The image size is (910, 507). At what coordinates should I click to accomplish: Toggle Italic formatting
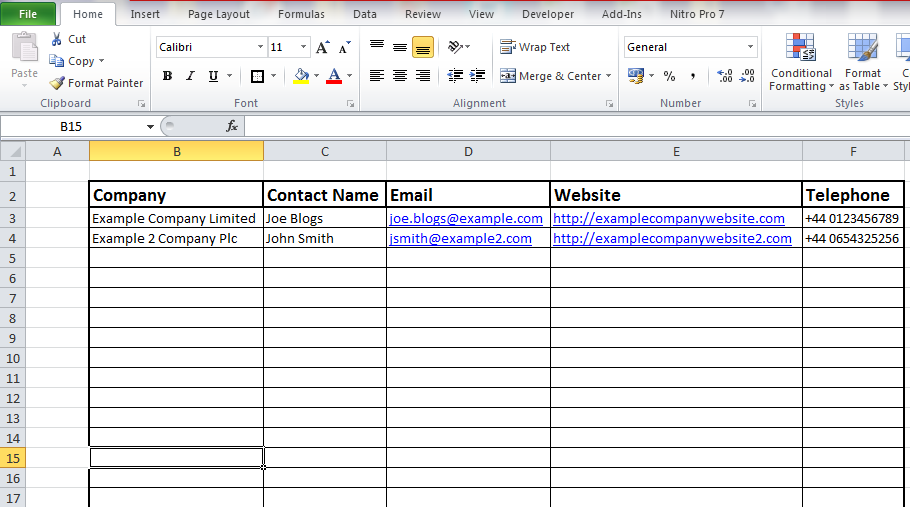(190, 76)
